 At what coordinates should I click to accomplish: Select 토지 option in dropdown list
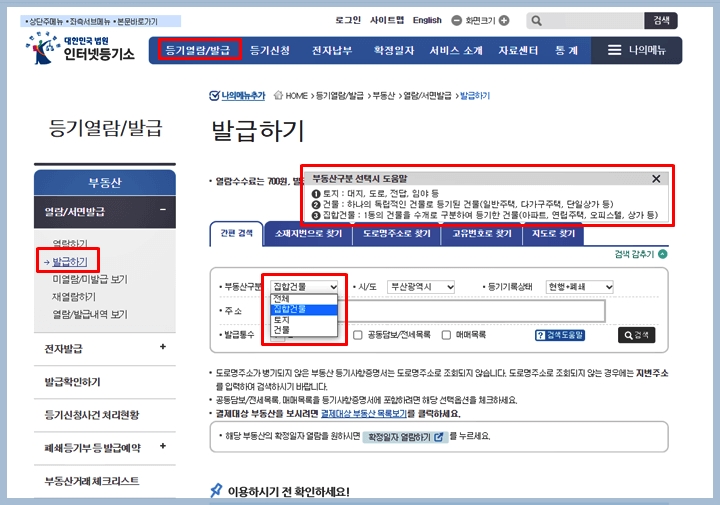[304, 320]
